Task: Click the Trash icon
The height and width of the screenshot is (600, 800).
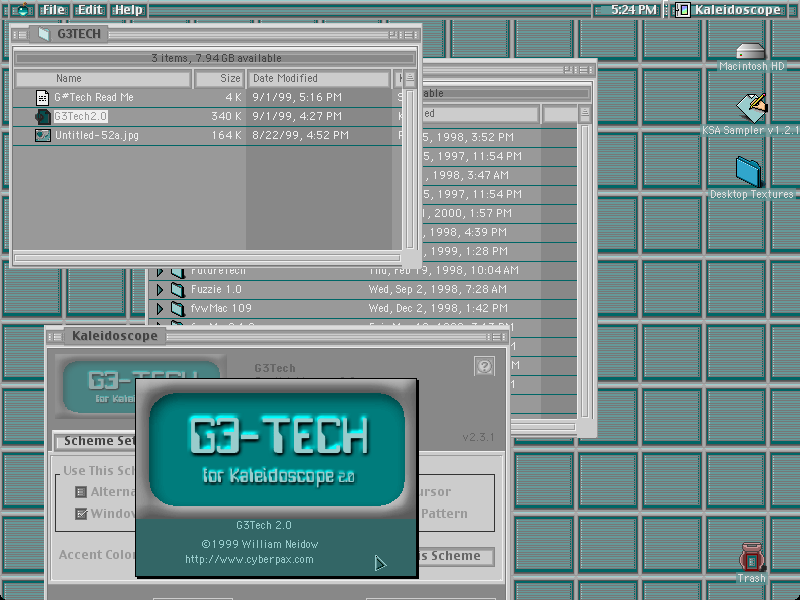Action: (x=752, y=557)
